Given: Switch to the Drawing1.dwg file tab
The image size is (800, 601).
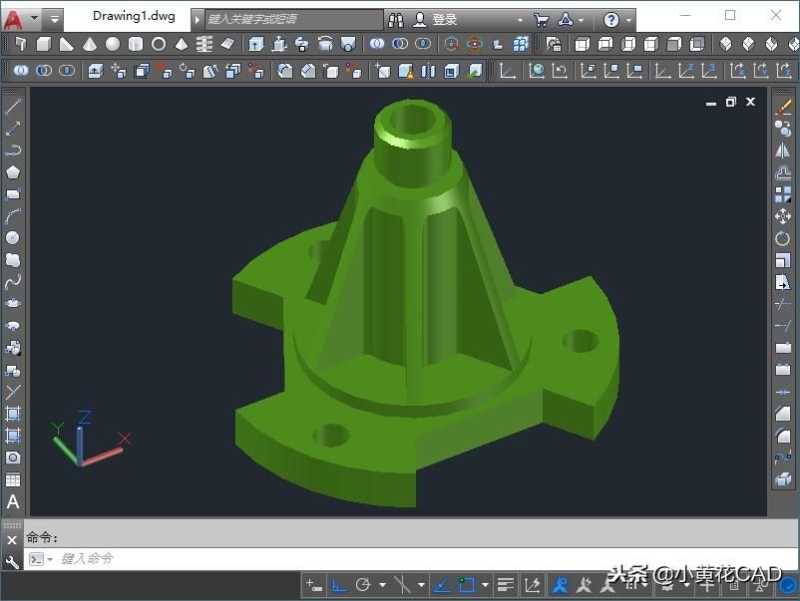Looking at the screenshot, I should coord(133,16).
